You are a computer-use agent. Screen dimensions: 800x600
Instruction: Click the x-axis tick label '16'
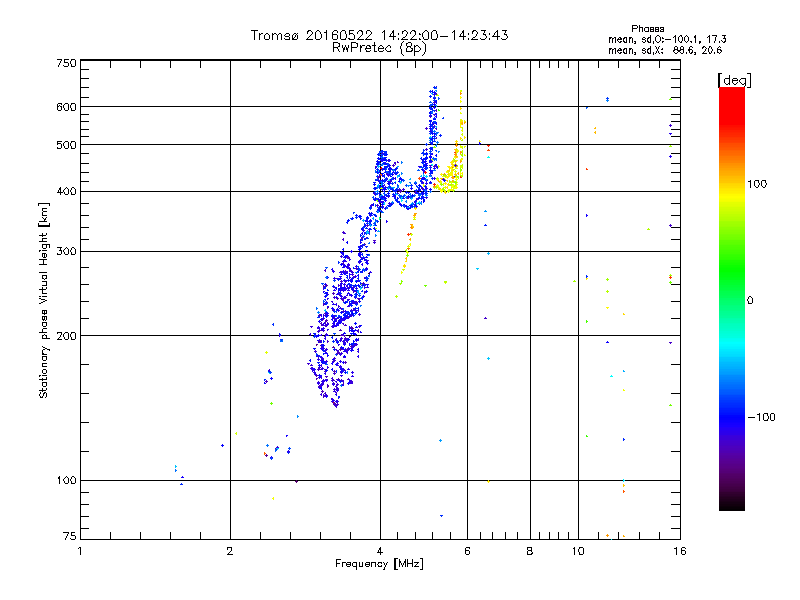[x=680, y=551]
